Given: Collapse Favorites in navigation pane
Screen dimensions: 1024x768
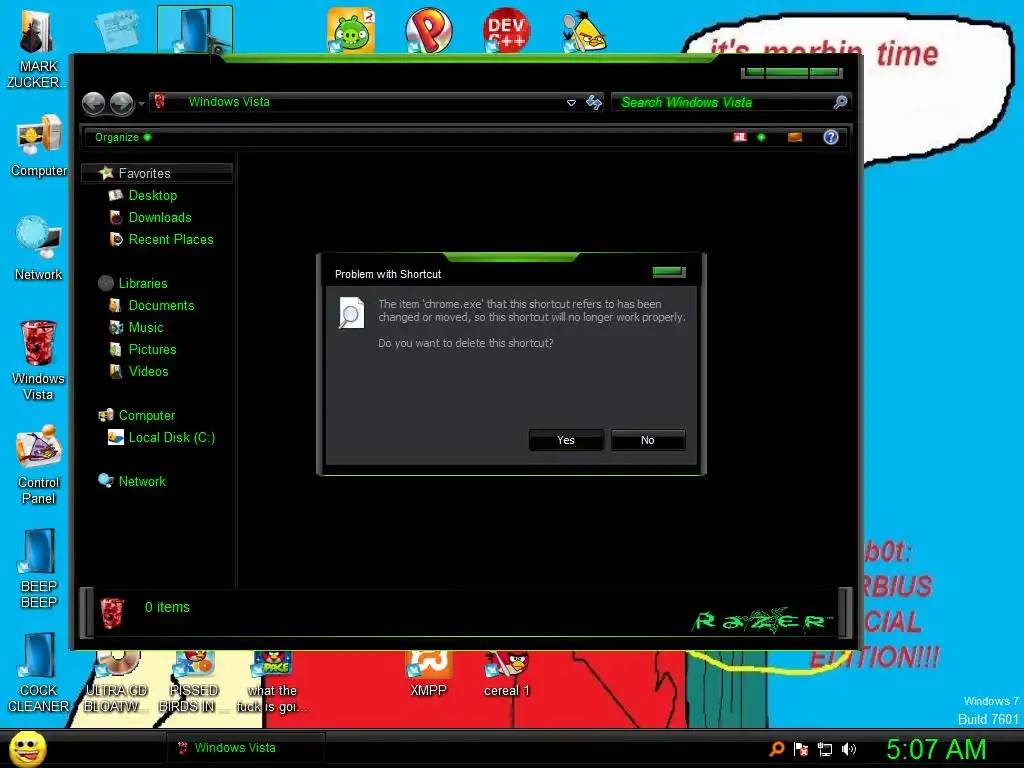Looking at the screenshot, I should point(157,173).
